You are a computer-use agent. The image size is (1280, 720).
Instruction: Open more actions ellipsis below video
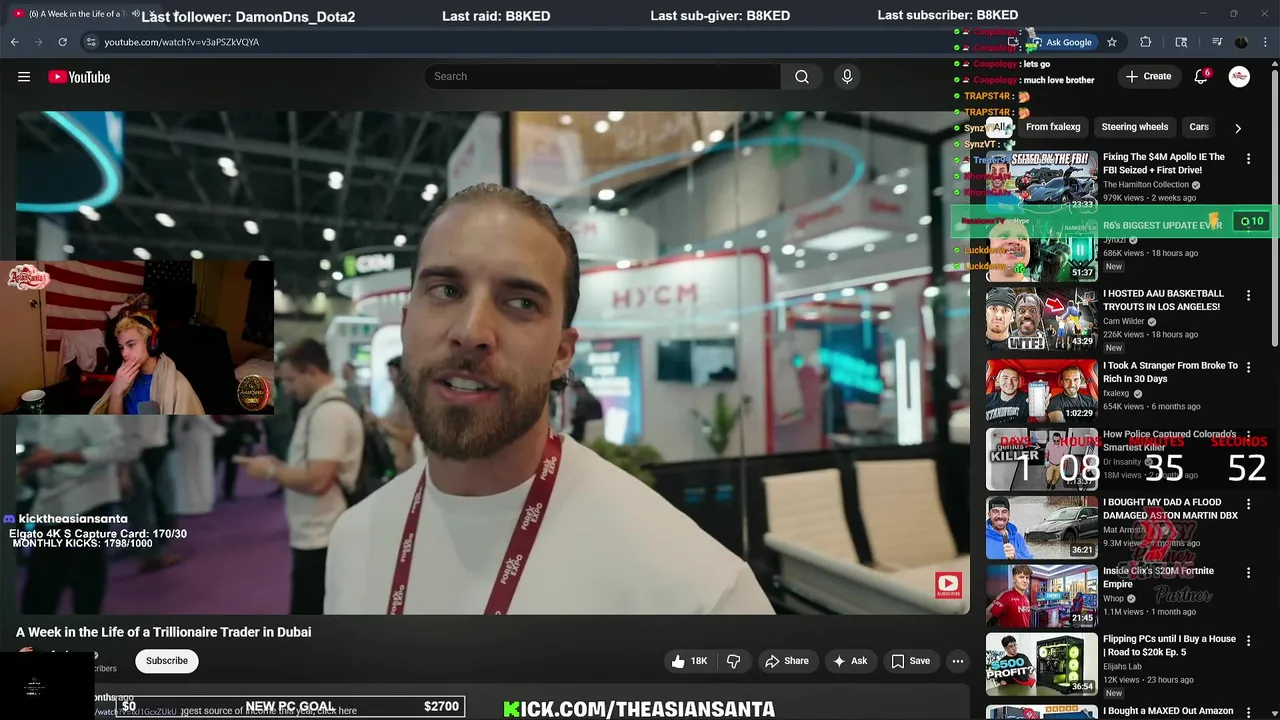957,661
